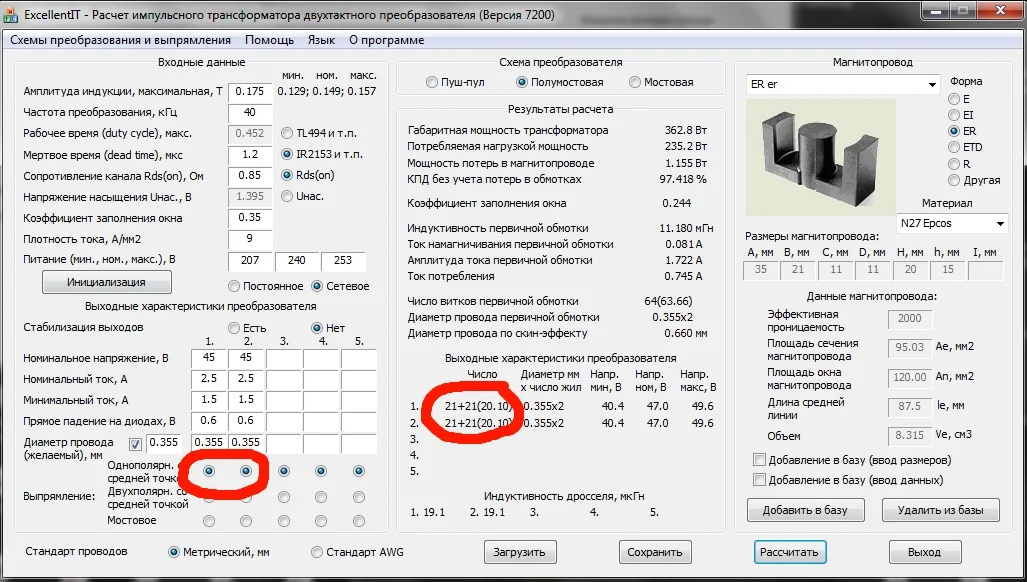The width and height of the screenshot is (1027, 582).
Task: Enable Добавление в базу (ввод данных)
Action: point(759,480)
